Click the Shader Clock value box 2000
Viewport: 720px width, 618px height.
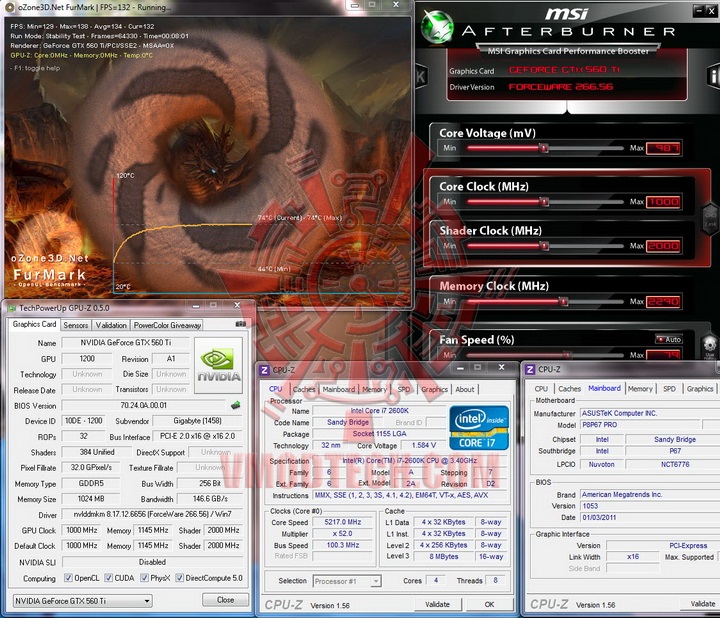663,246
